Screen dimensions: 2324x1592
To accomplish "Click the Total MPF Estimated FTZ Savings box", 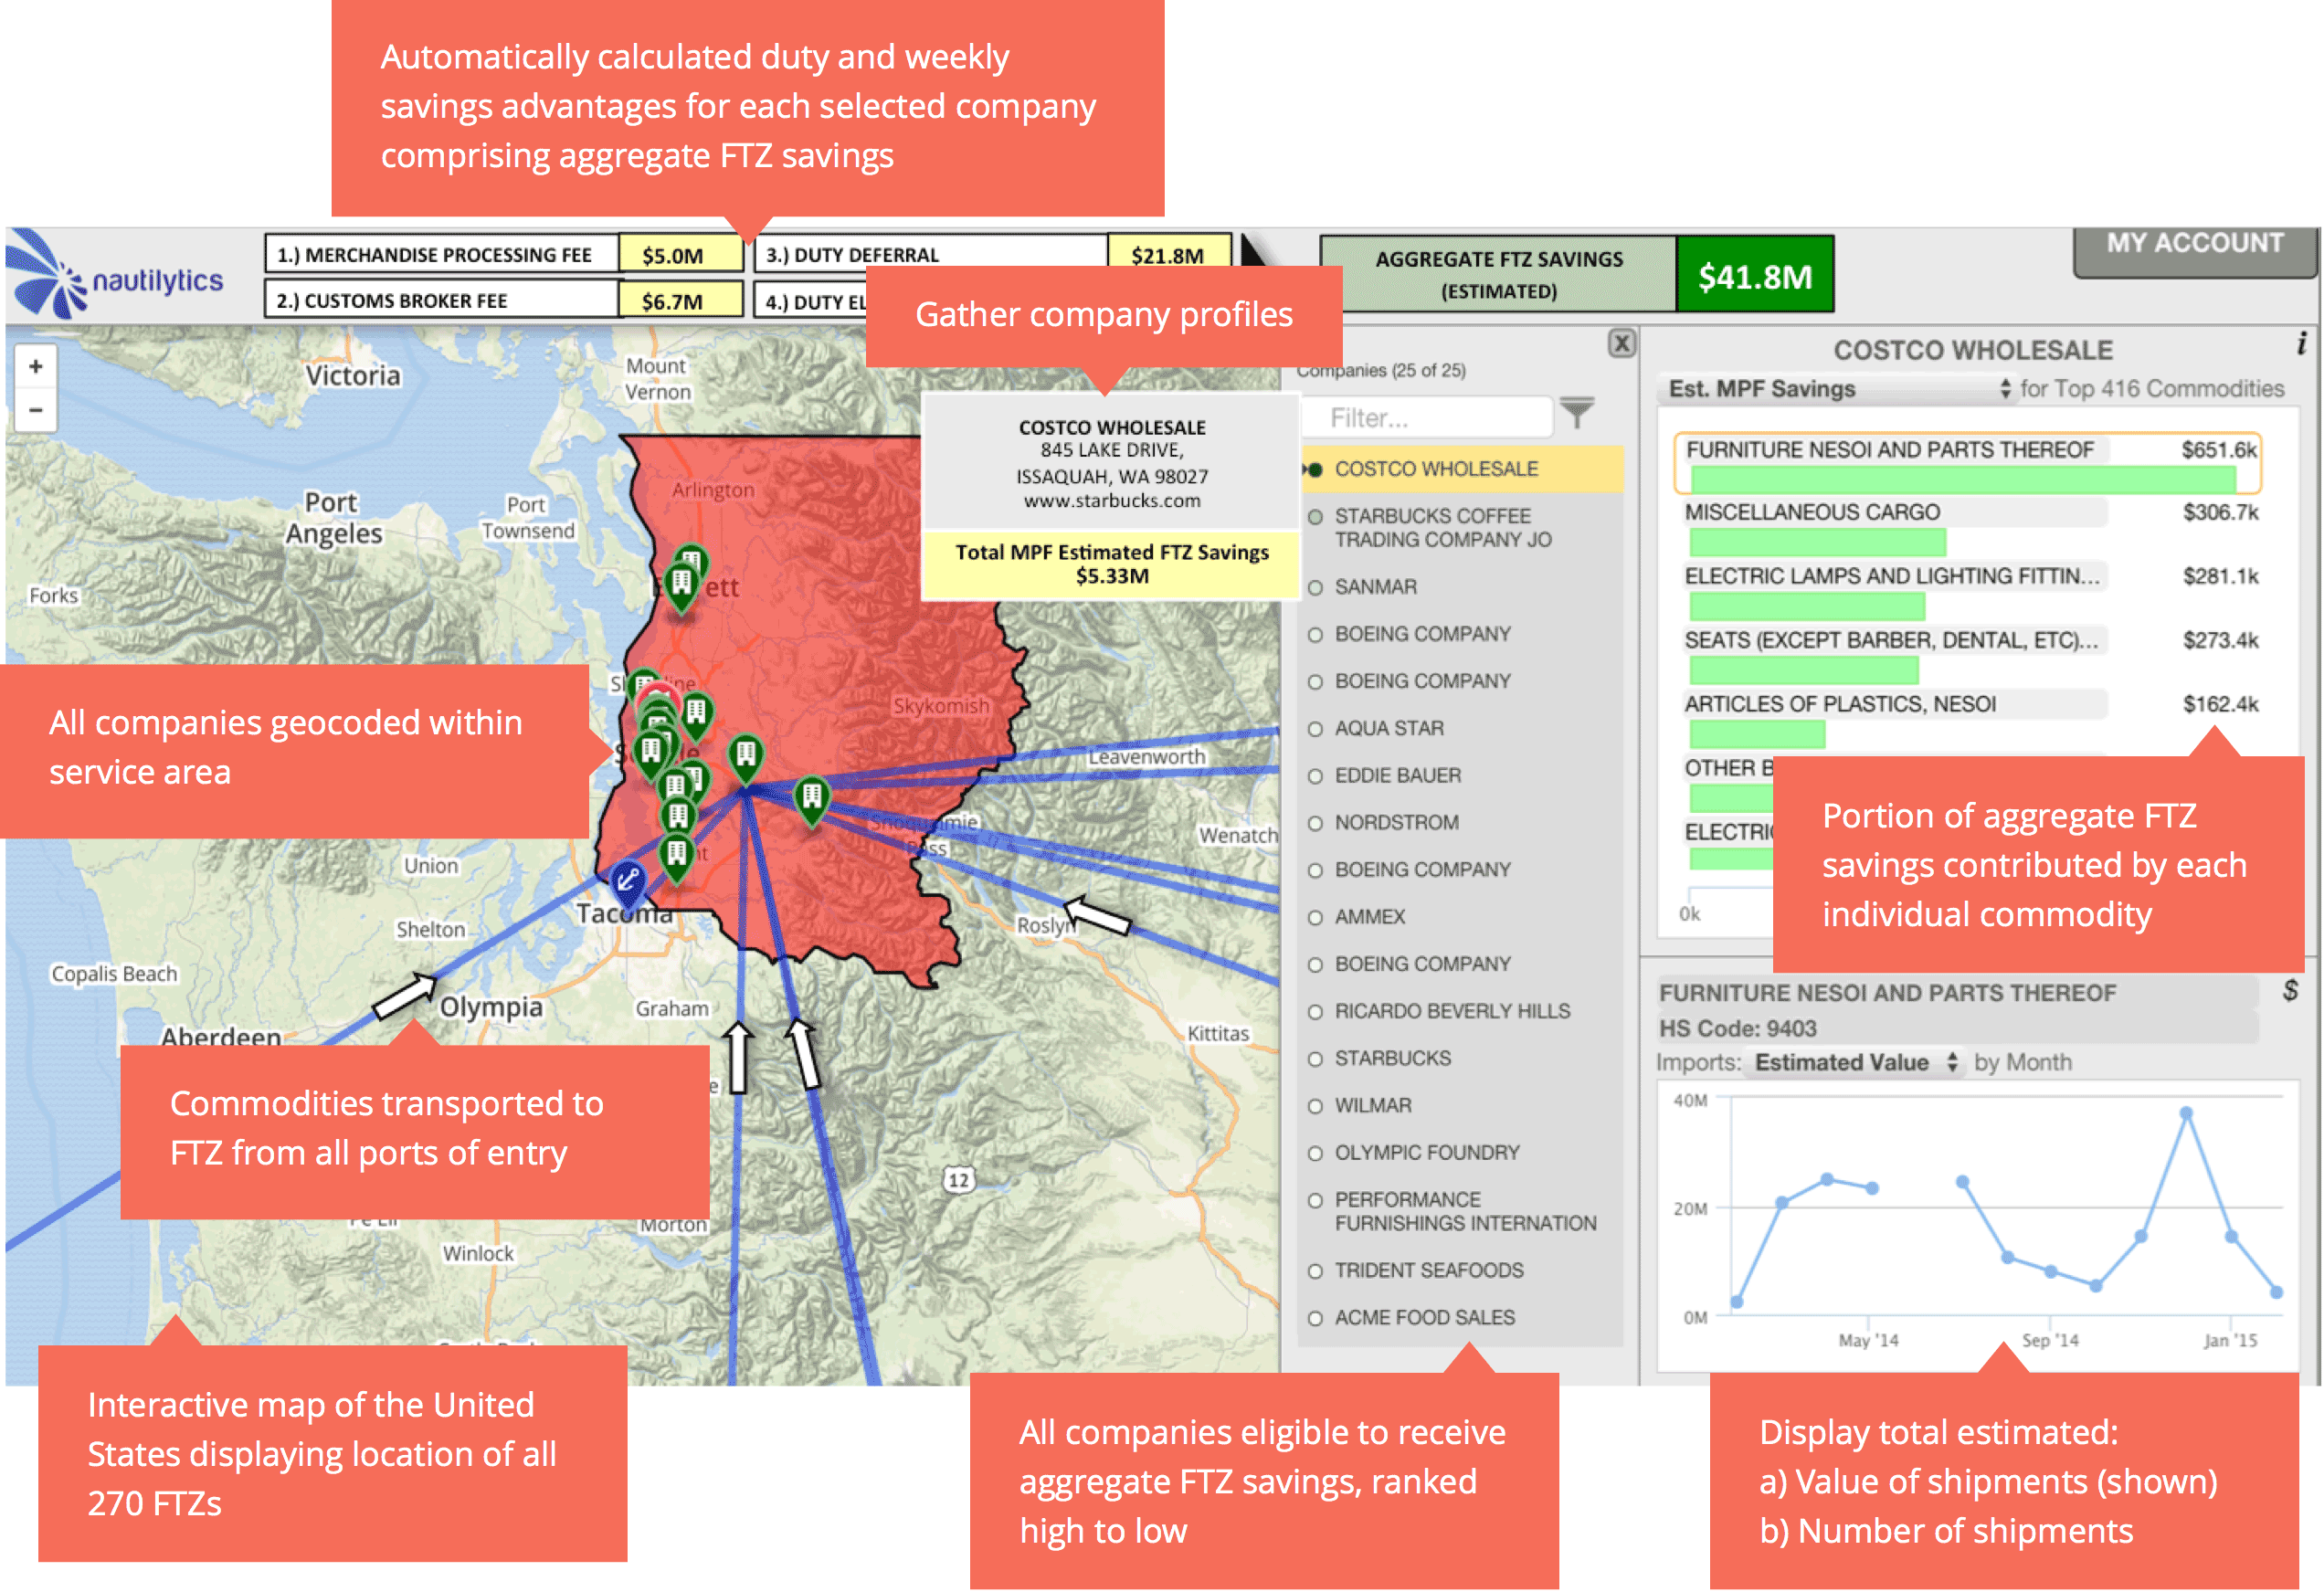I will click(x=1111, y=564).
